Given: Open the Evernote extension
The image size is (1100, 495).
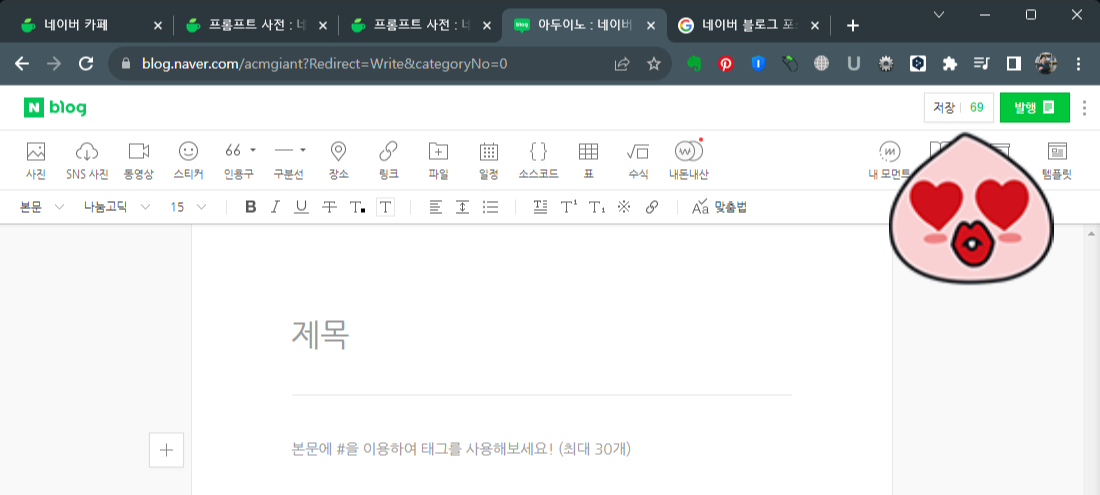Looking at the screenshot, I should (x=694, y=64).
